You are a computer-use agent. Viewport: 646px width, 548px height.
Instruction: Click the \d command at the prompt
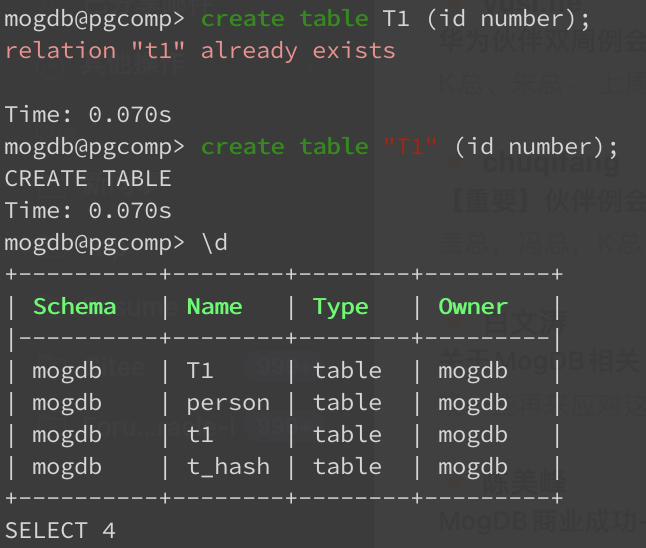pos(214,243)
